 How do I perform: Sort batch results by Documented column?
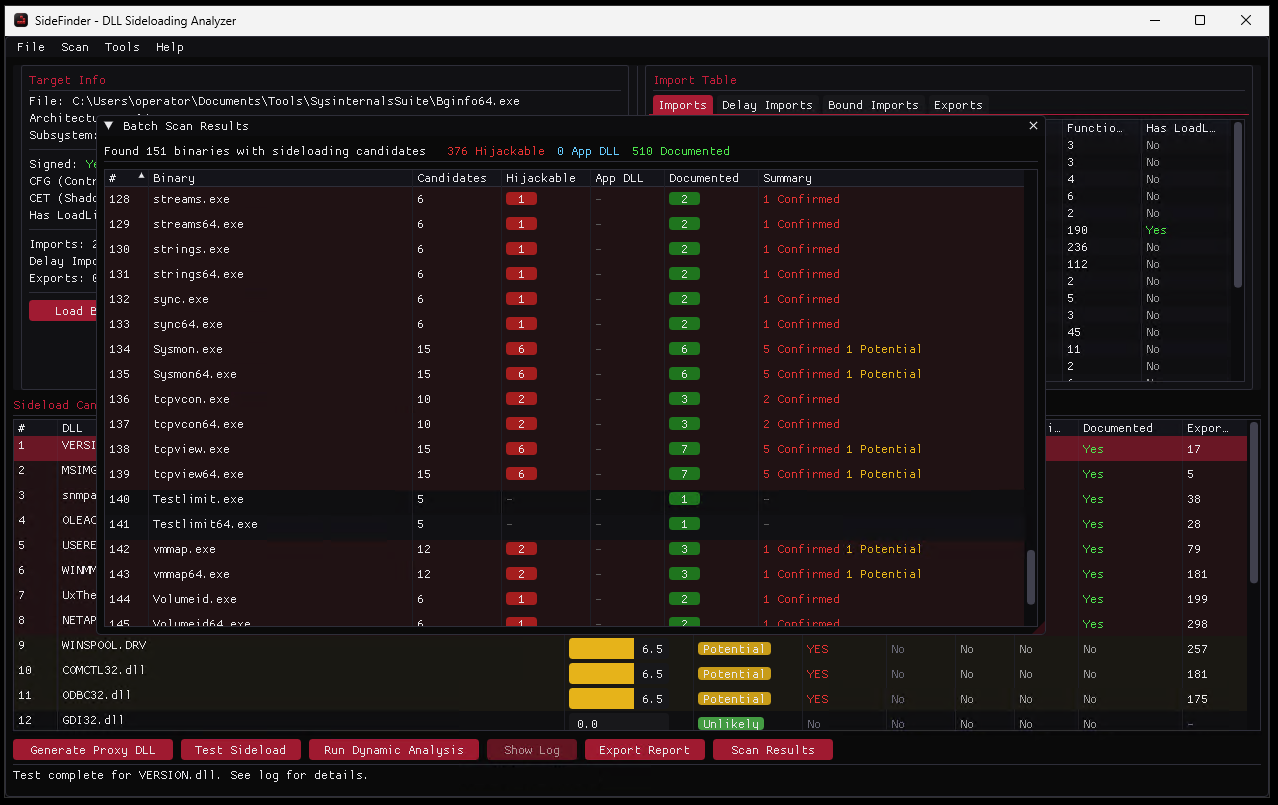tap(709, 178)
